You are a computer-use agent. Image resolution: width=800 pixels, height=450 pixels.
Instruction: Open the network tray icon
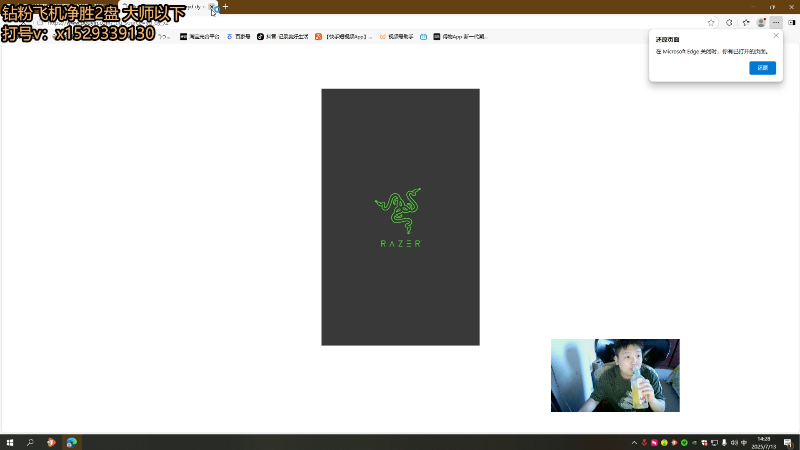tap(714, 442)
